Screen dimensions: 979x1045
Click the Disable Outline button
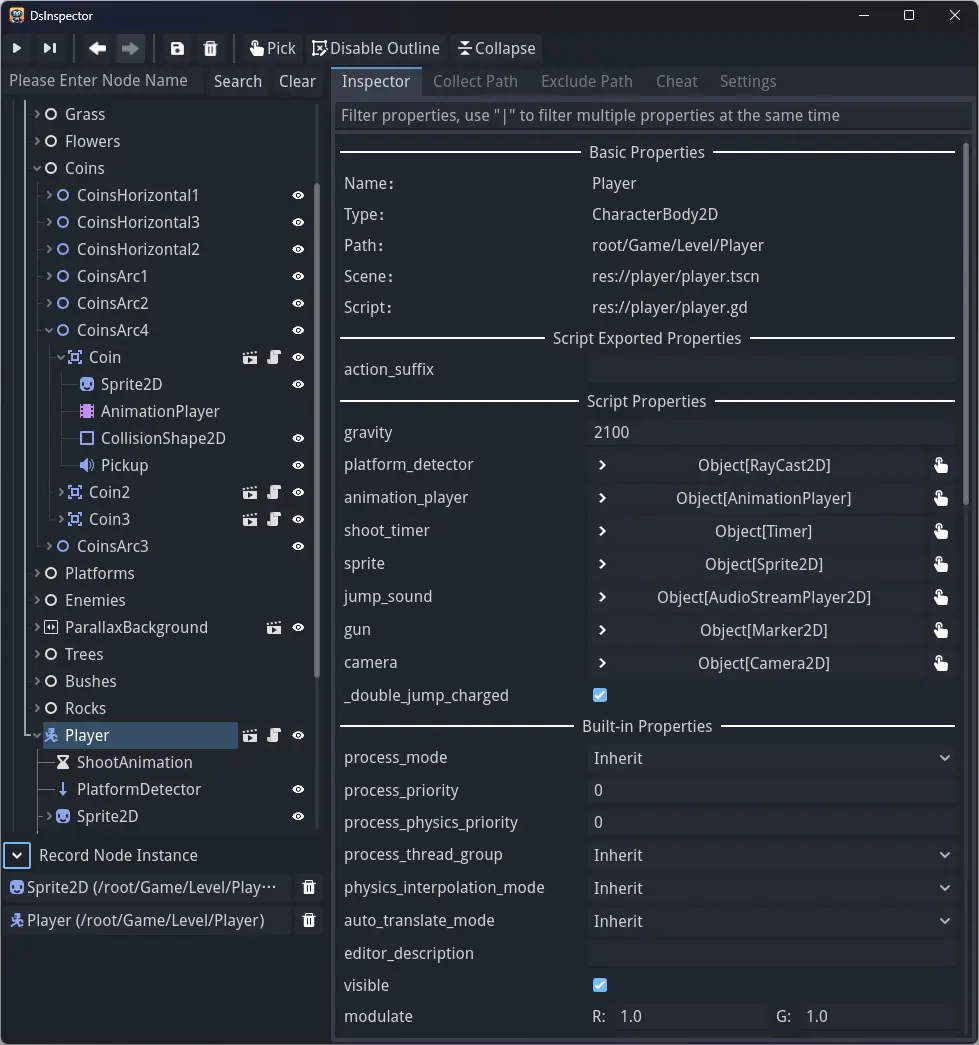pos(375,48)
